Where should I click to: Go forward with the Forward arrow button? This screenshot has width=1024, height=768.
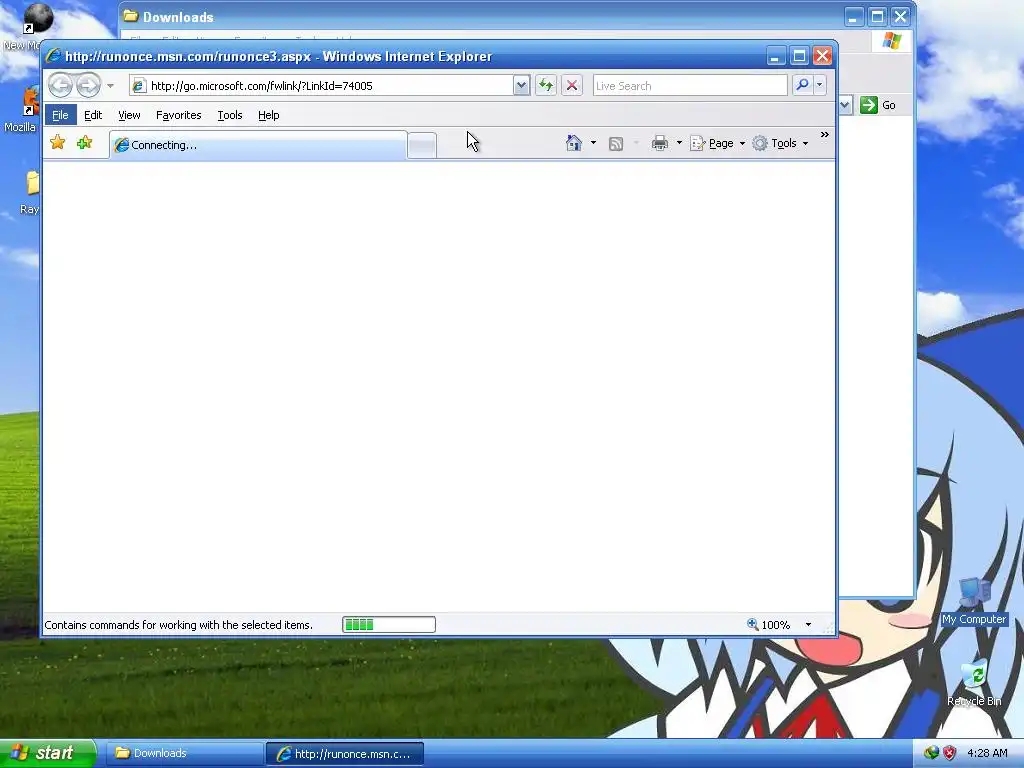click(88, 85)
